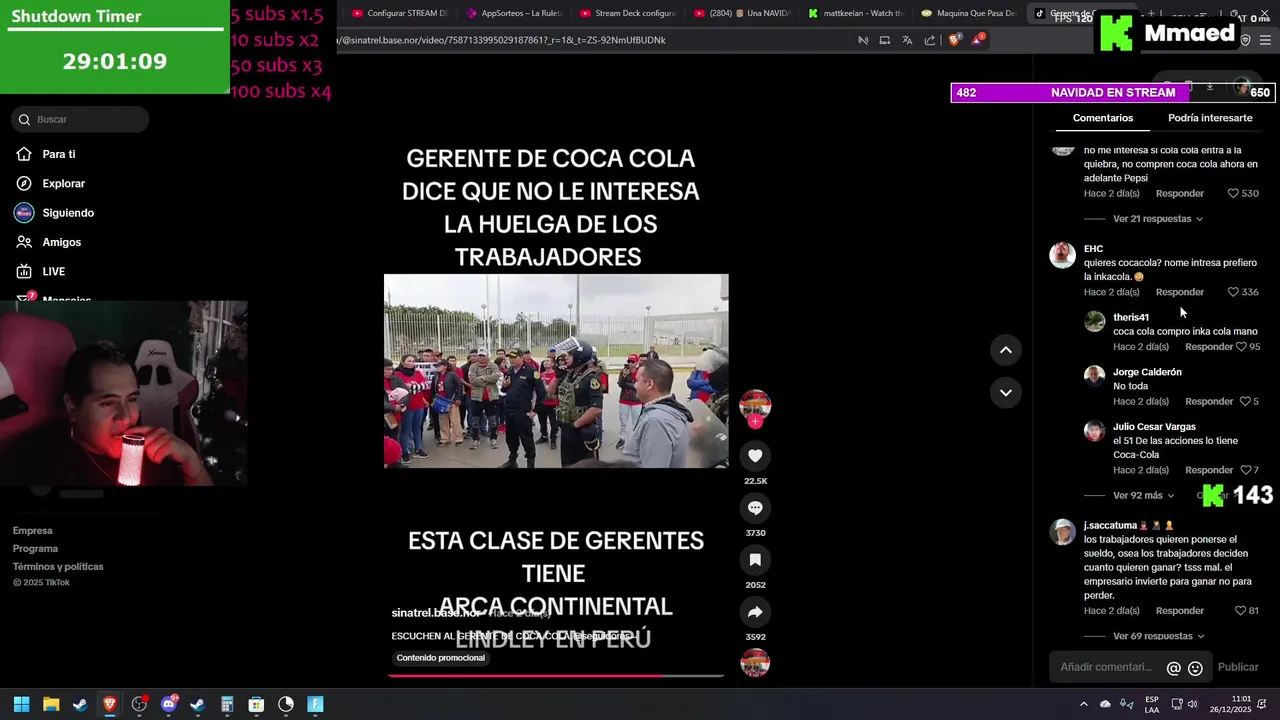Open Para ti feed

[x=59, y=154]
